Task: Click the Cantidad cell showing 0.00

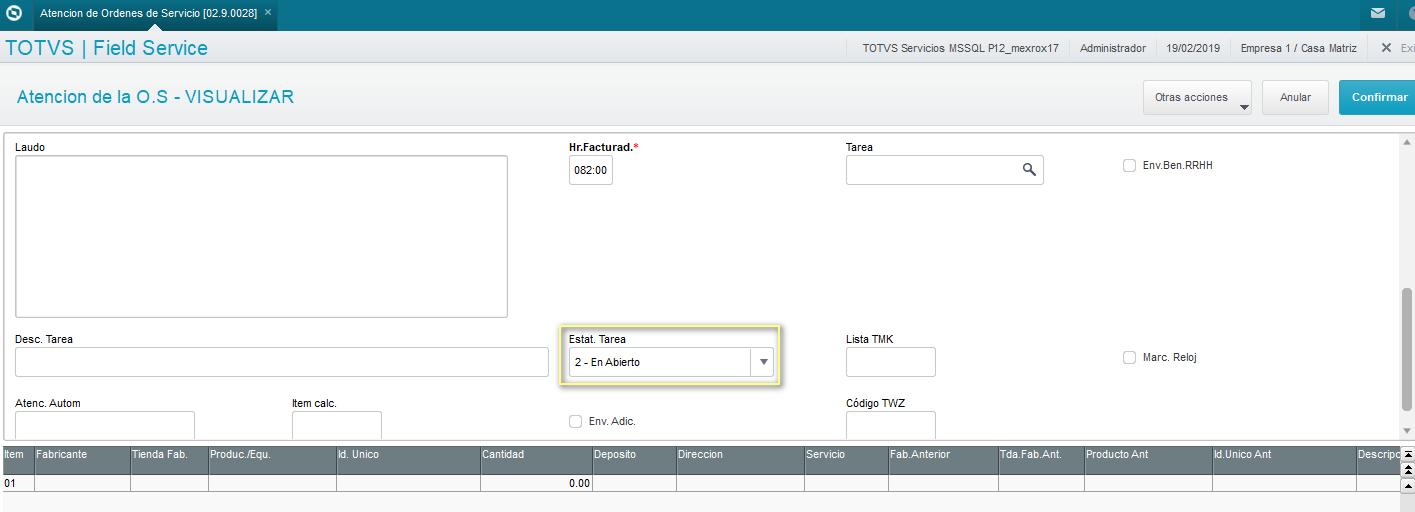Action: coord(536,483)
